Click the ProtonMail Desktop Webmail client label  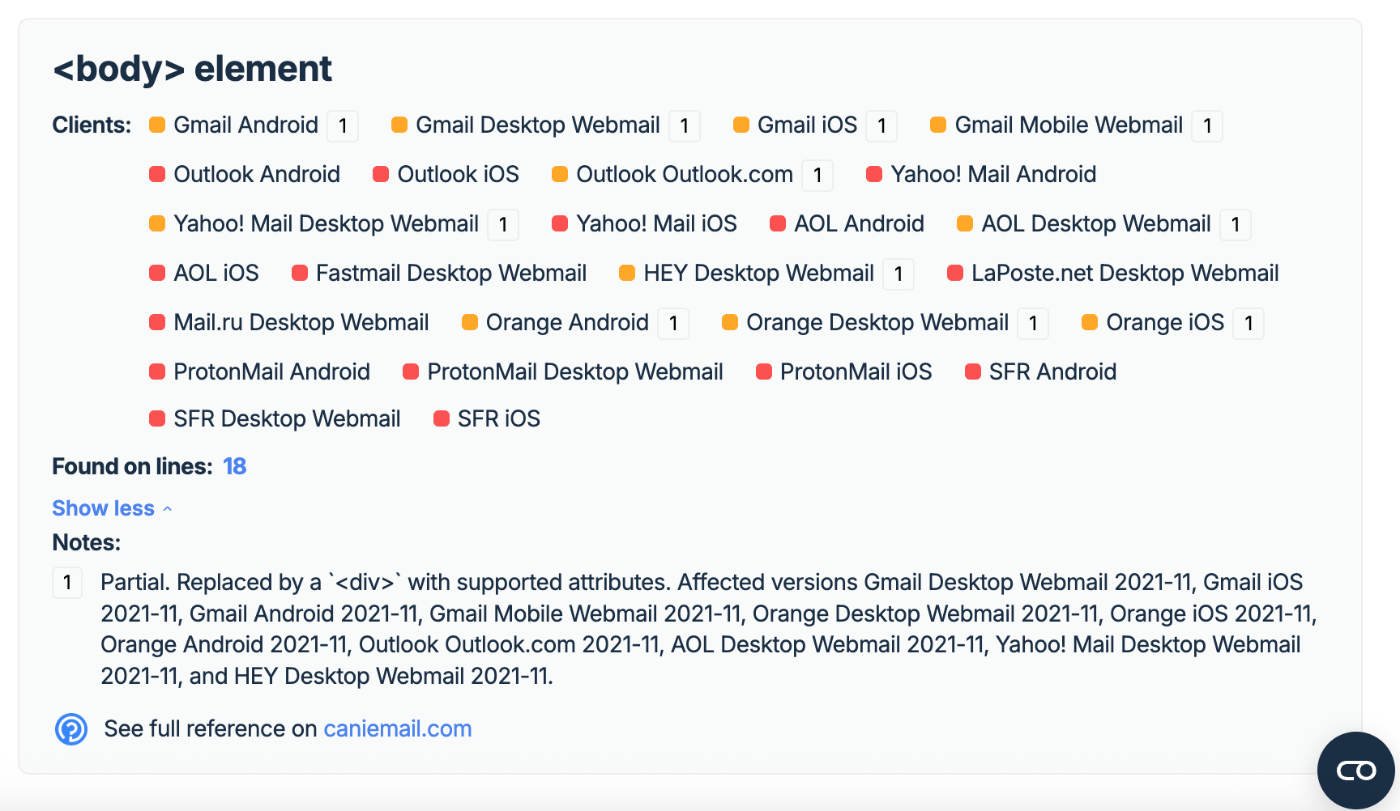[x=575, y=372]
